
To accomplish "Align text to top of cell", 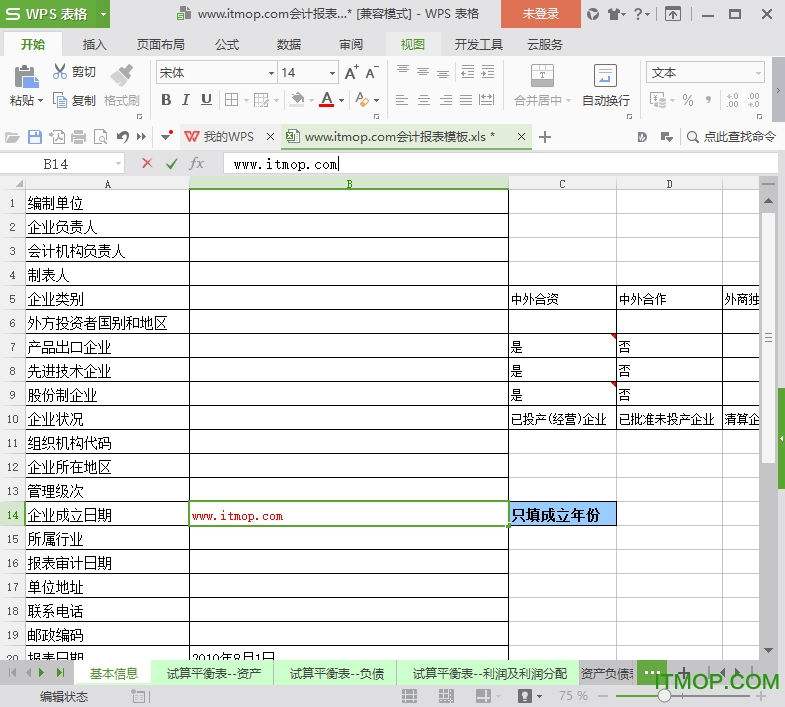I will click(x=403, y=72).
